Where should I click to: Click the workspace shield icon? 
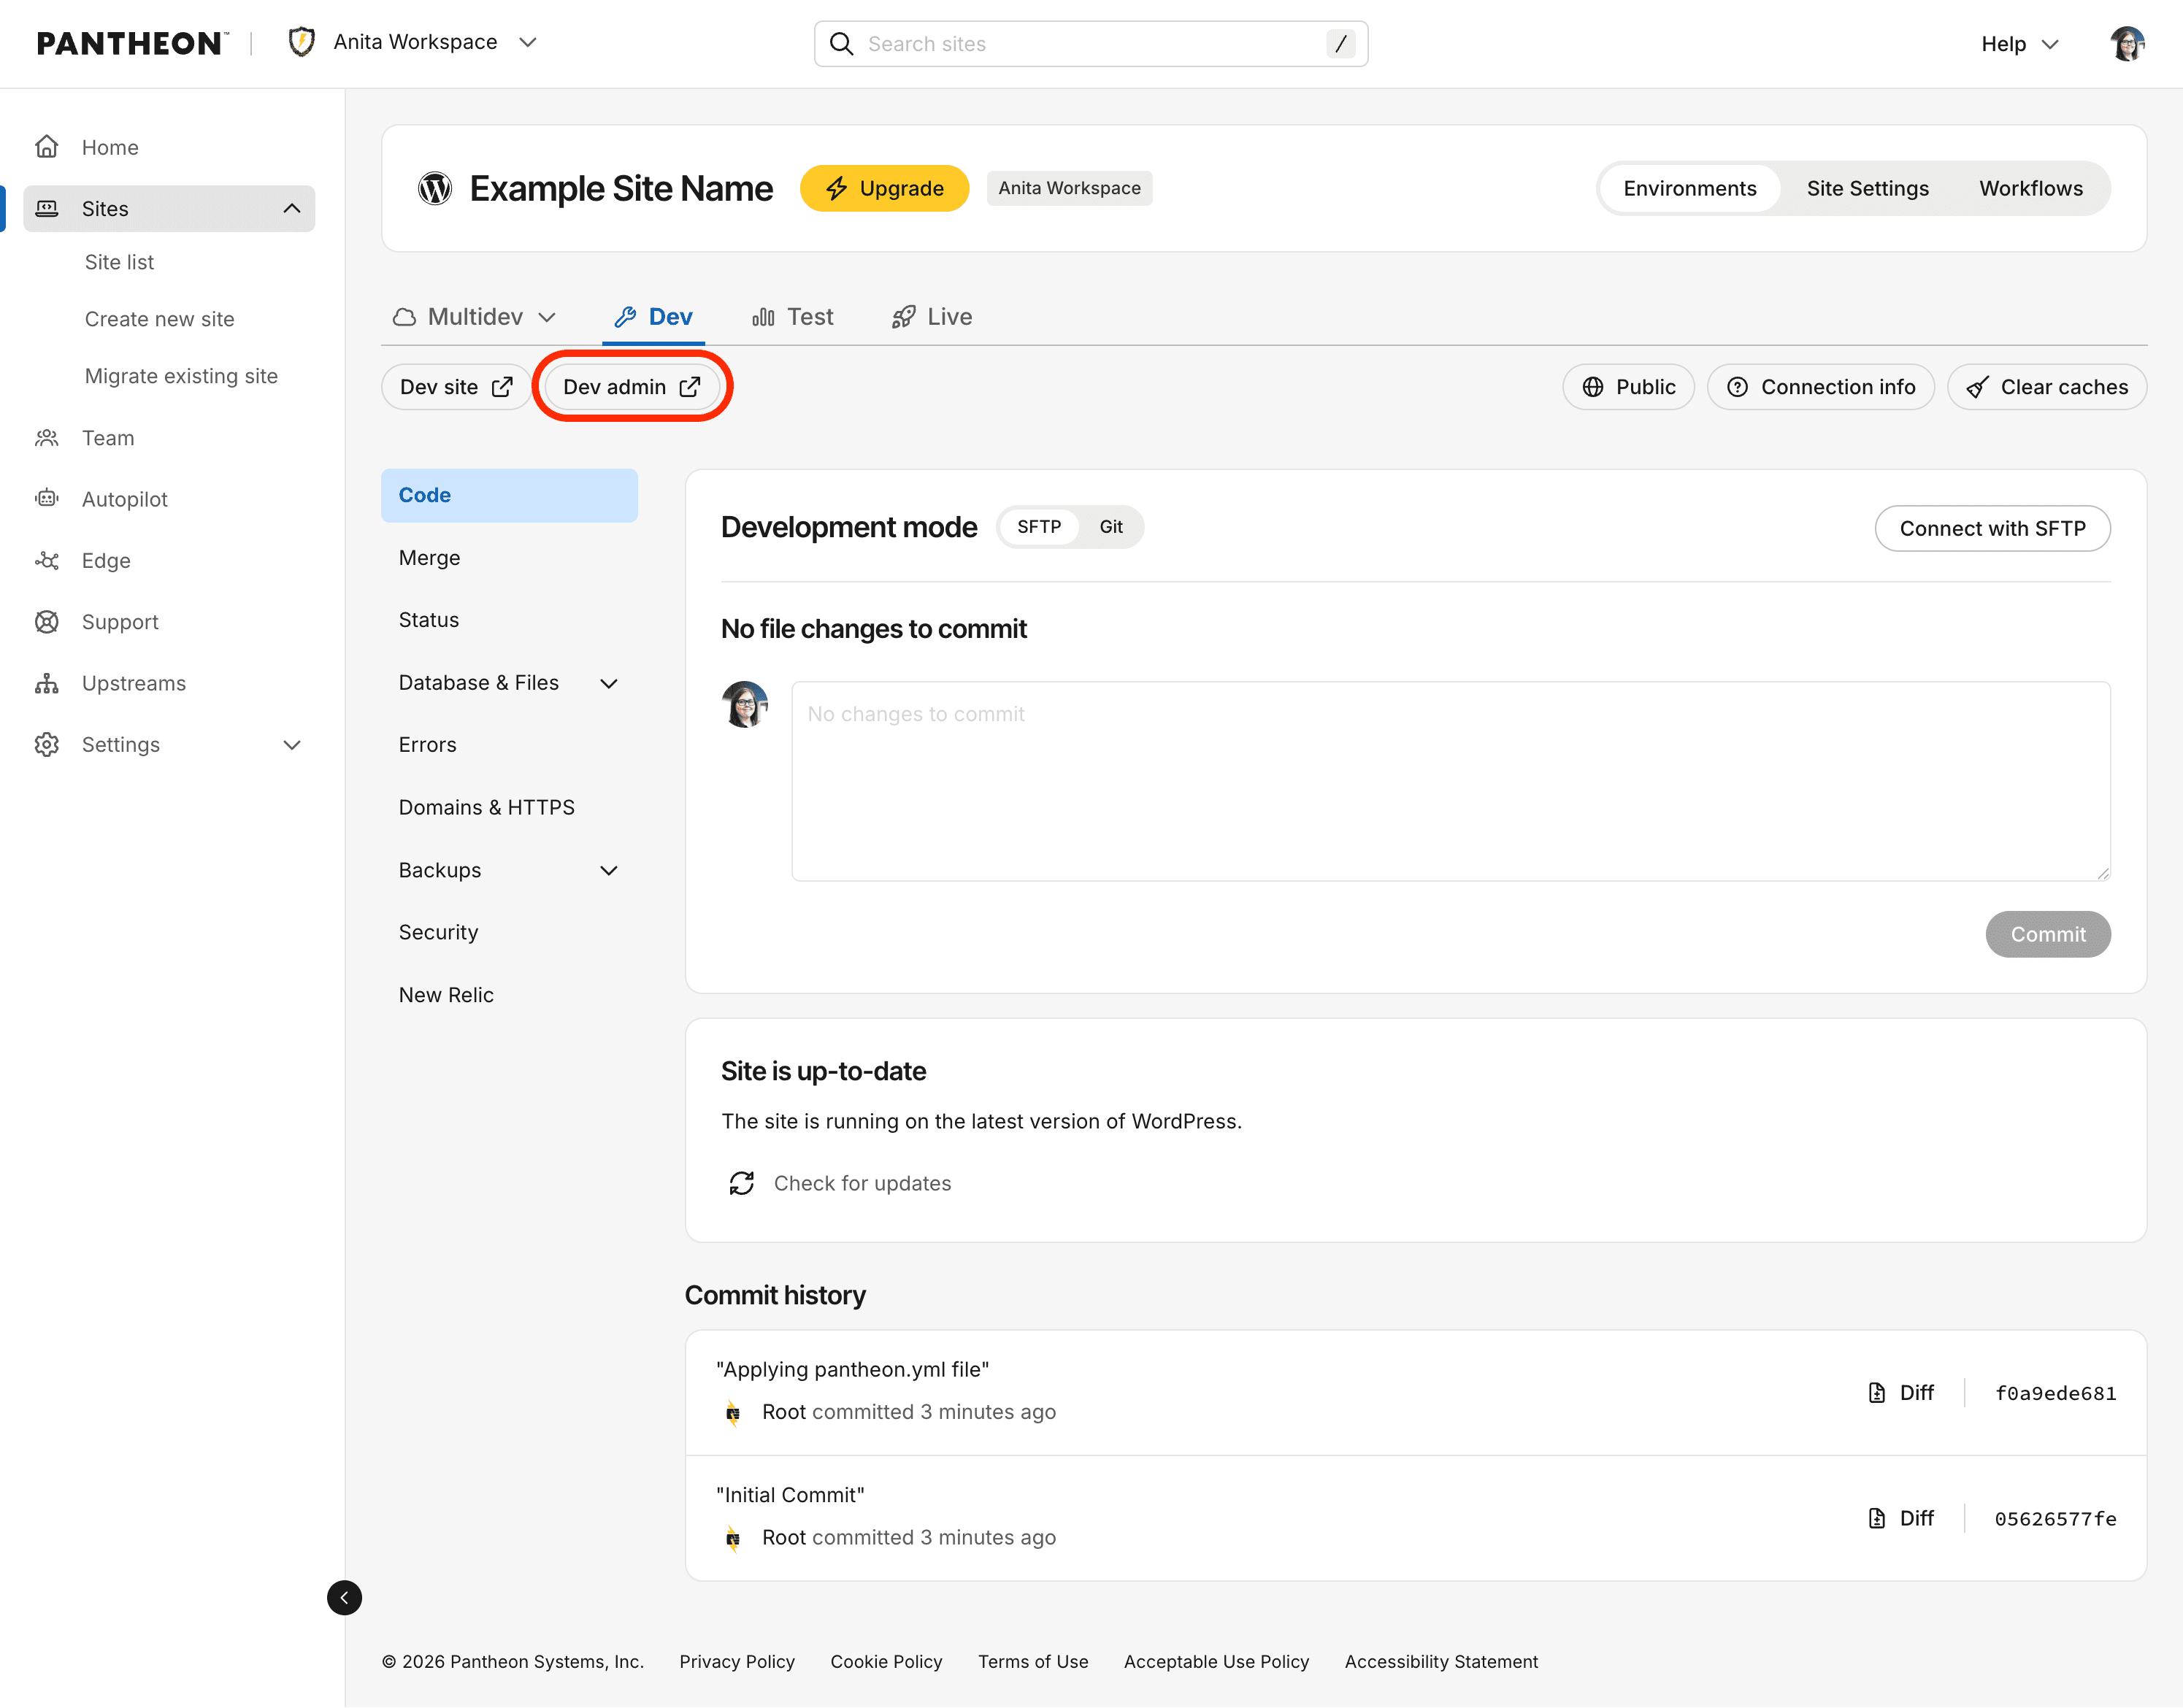301,42
